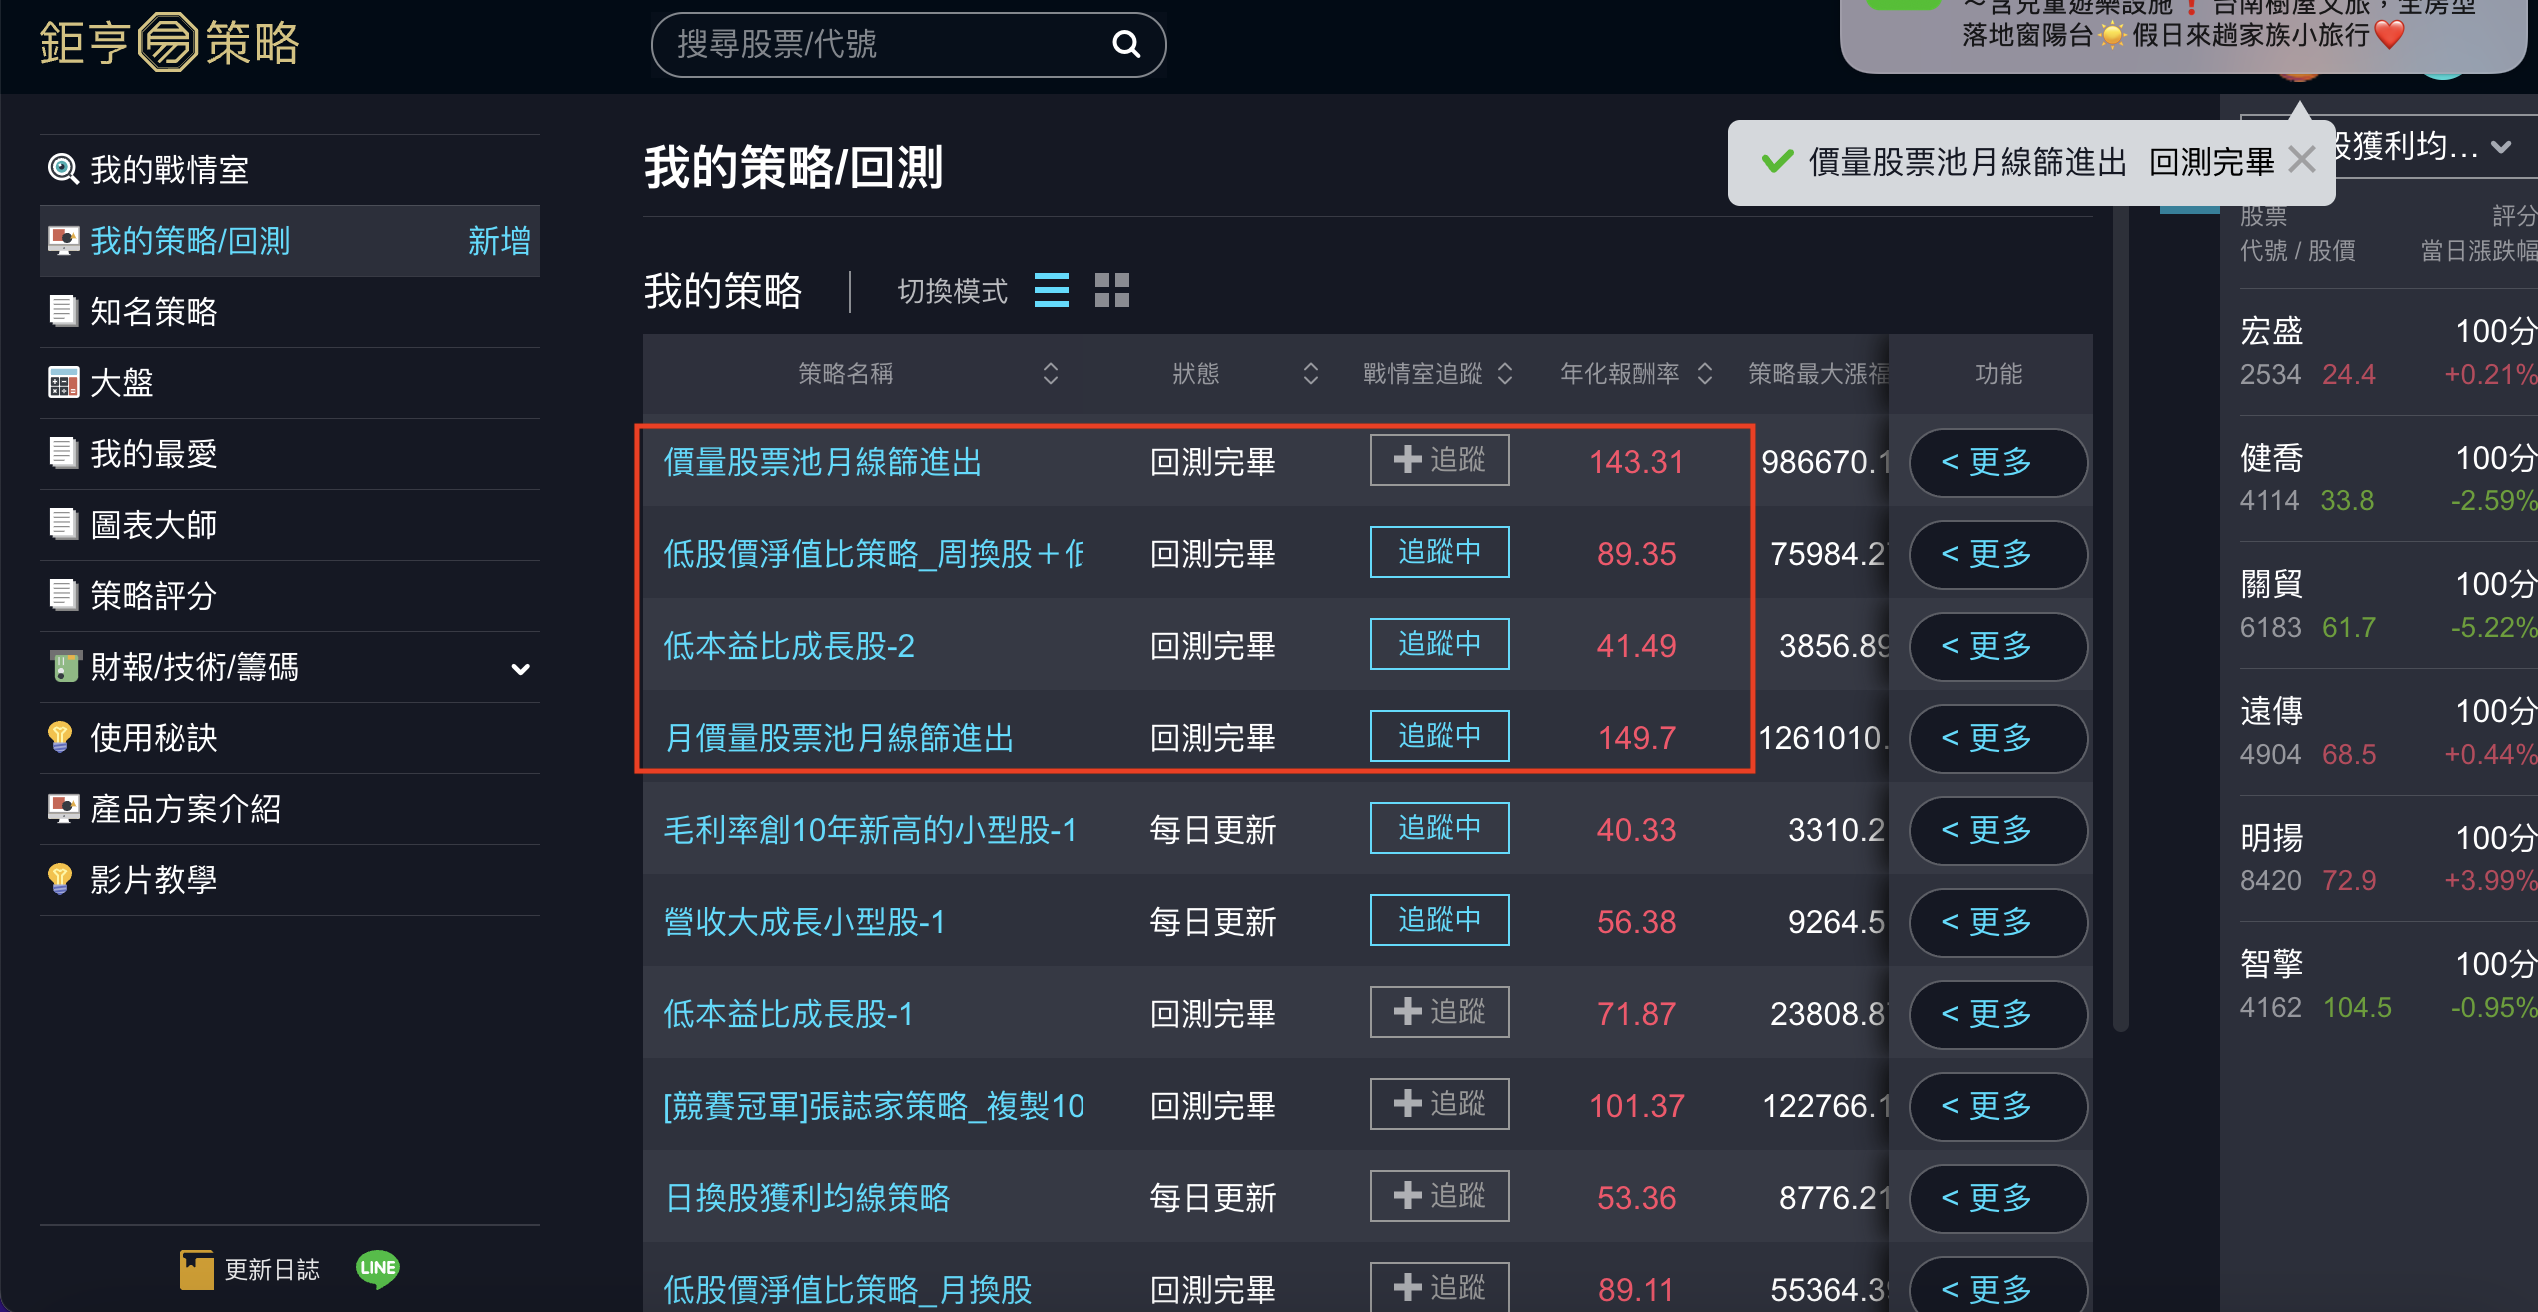Click the search magnifier icon
2538x1312 pixels.
pos(1126,44)
